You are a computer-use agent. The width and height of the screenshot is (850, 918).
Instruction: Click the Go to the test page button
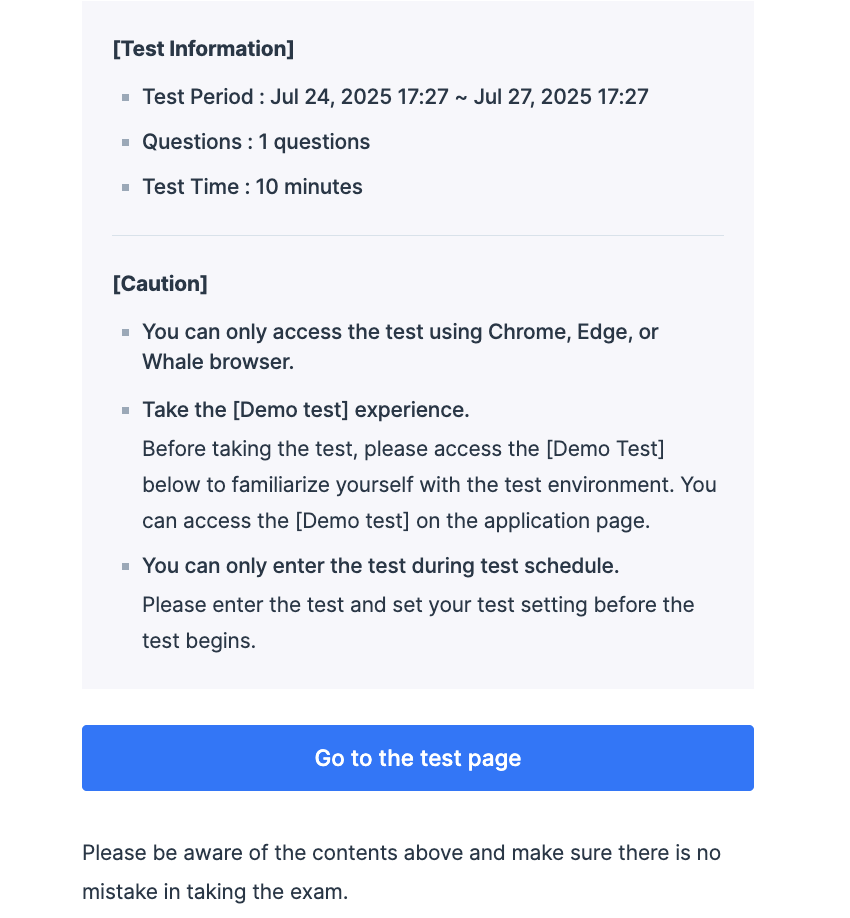pos(417,758)
